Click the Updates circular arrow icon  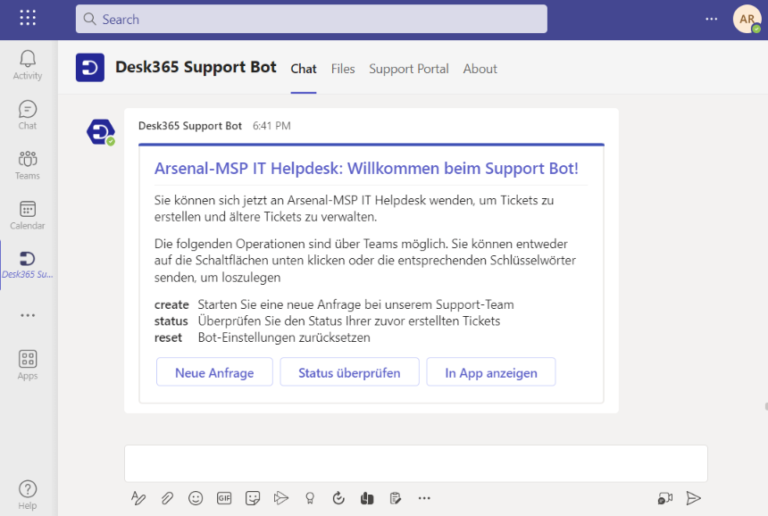[338, 498]
